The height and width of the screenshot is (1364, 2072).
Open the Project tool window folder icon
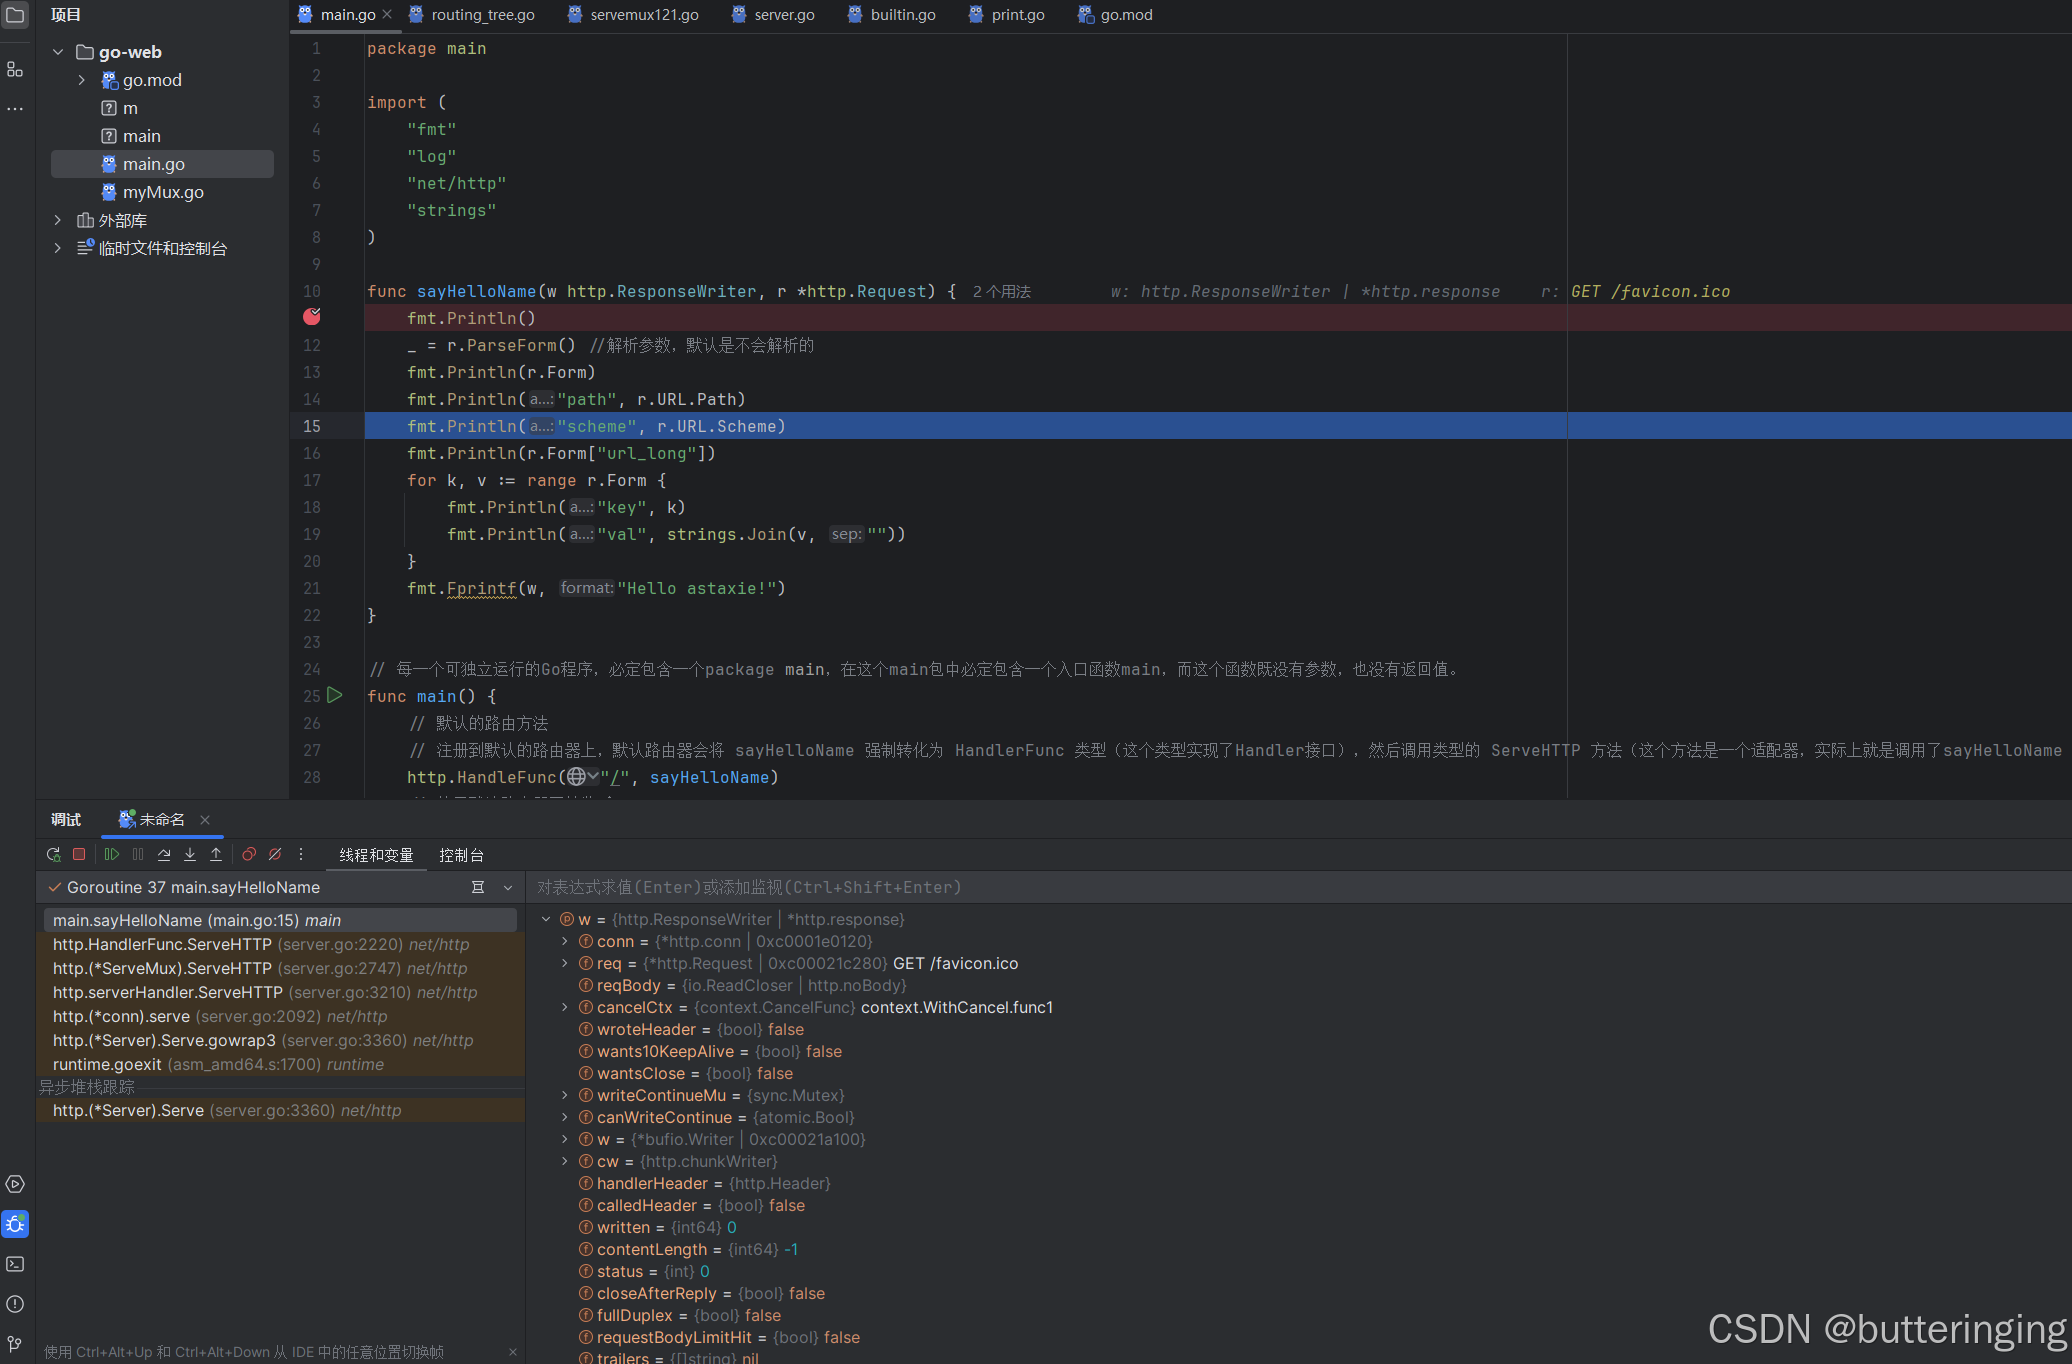(15, 15)
